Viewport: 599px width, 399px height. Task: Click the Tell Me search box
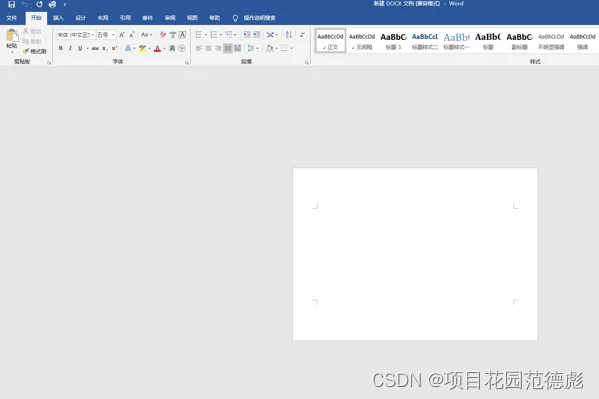[x=255, y=18]
